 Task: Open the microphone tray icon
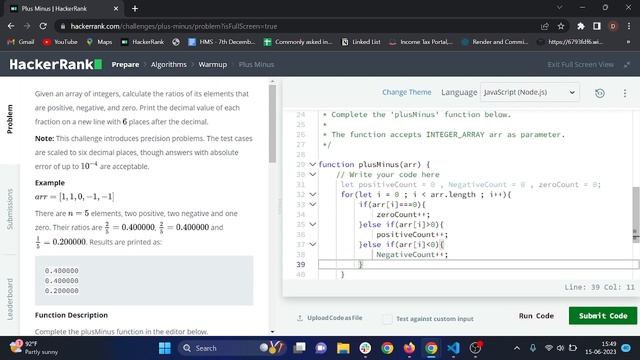pos(533,348)
